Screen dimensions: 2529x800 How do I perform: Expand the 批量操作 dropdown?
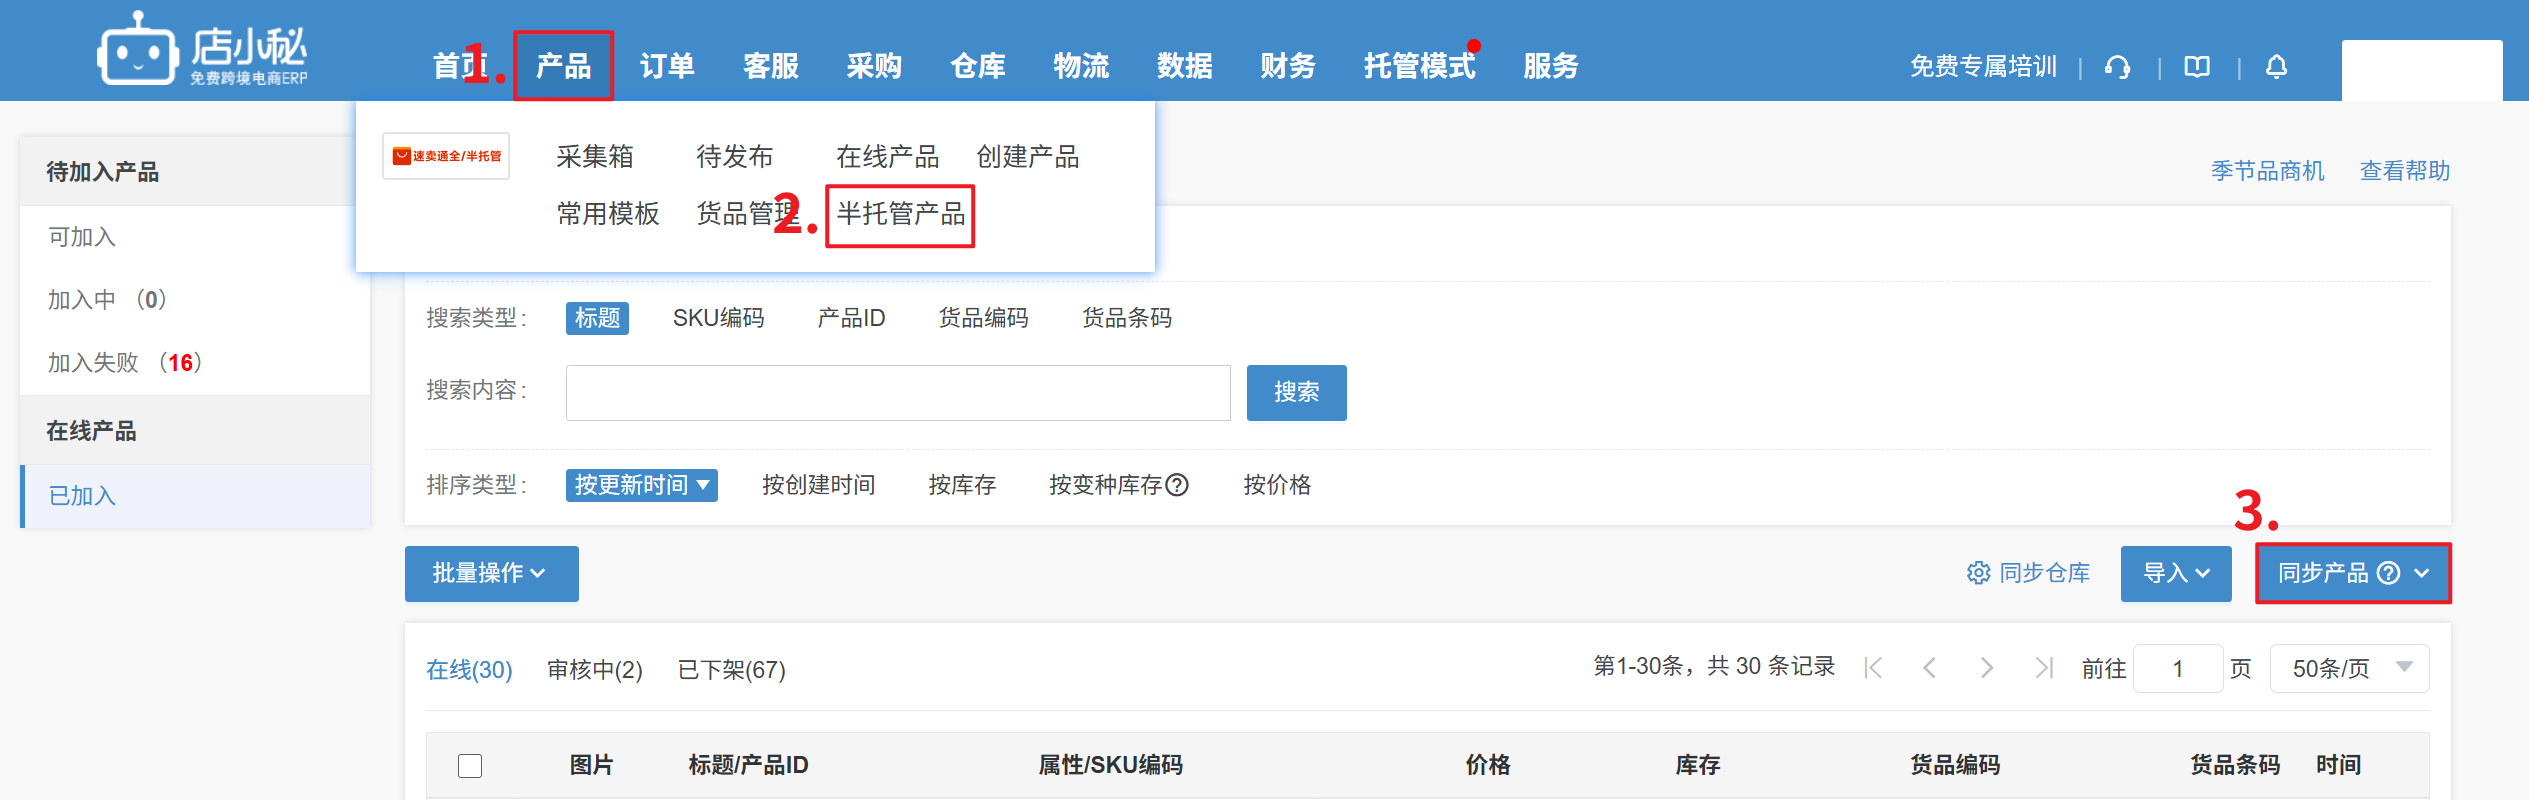[x=491, y=573]
